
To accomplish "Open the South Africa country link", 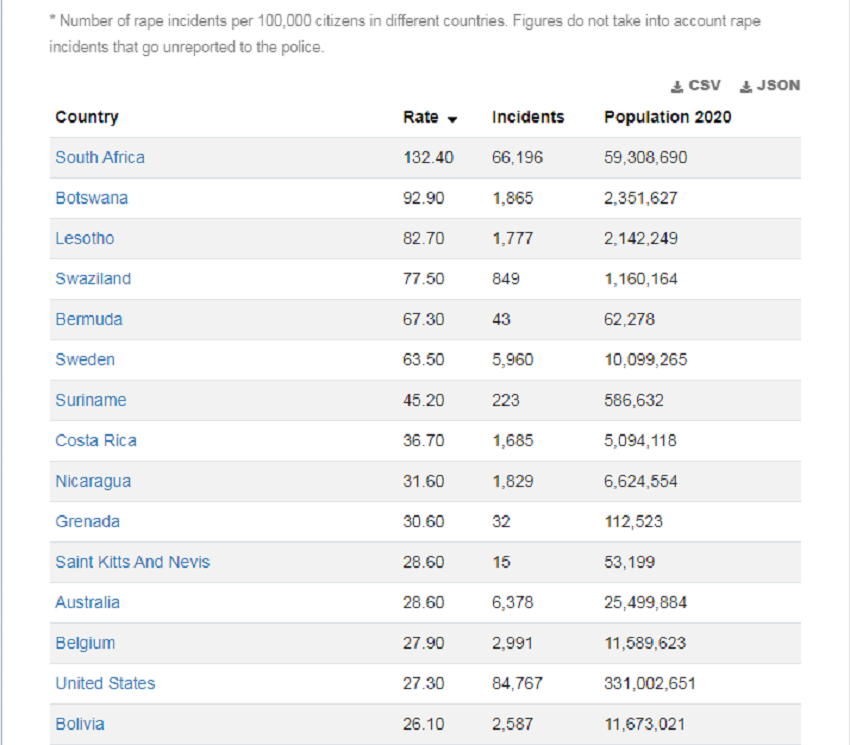I will 100,157.
